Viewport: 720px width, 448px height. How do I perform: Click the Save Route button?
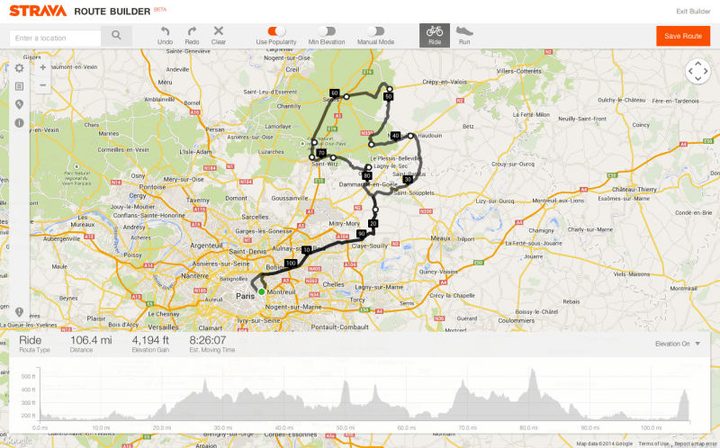point(683,36)
